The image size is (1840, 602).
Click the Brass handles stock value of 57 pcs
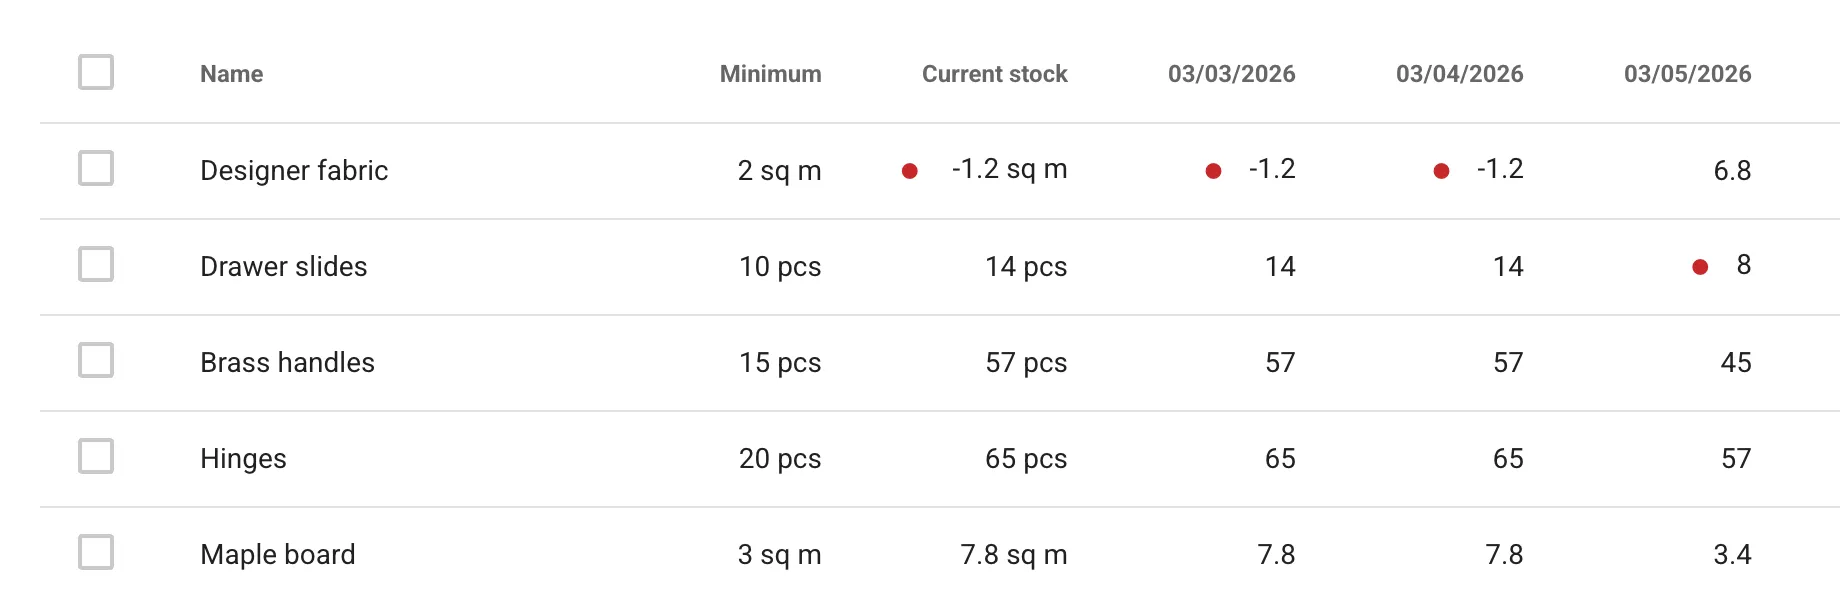coord(1025,362)
